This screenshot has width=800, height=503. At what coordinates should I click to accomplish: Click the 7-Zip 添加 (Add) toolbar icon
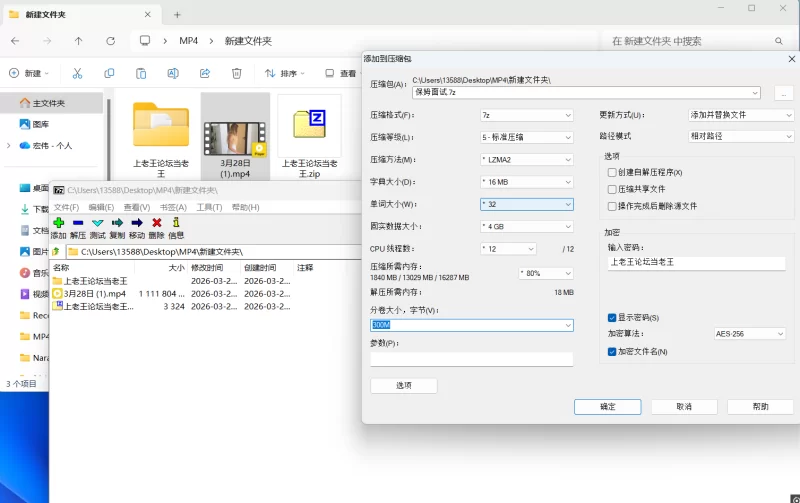point(59,223)
